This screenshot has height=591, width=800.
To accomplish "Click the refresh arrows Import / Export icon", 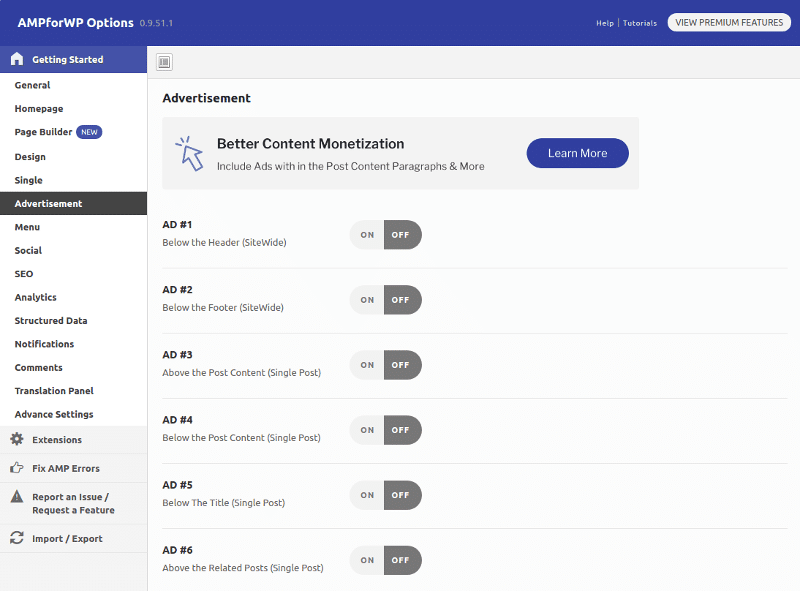I will pos(17,538).
